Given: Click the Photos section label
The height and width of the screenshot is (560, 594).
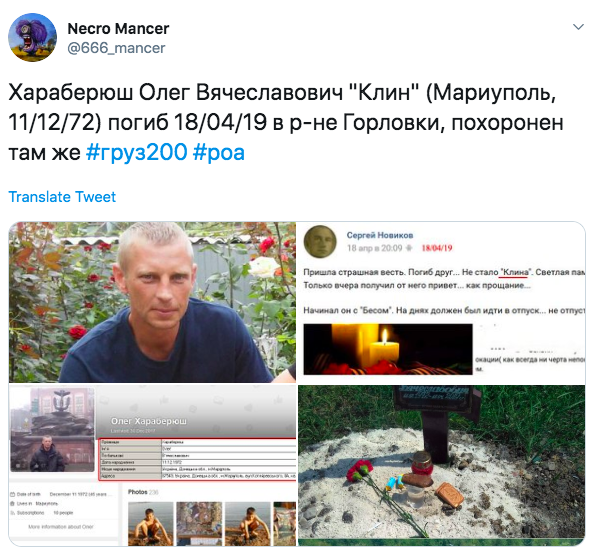Looking at the screenshot, I should point(138,492).
